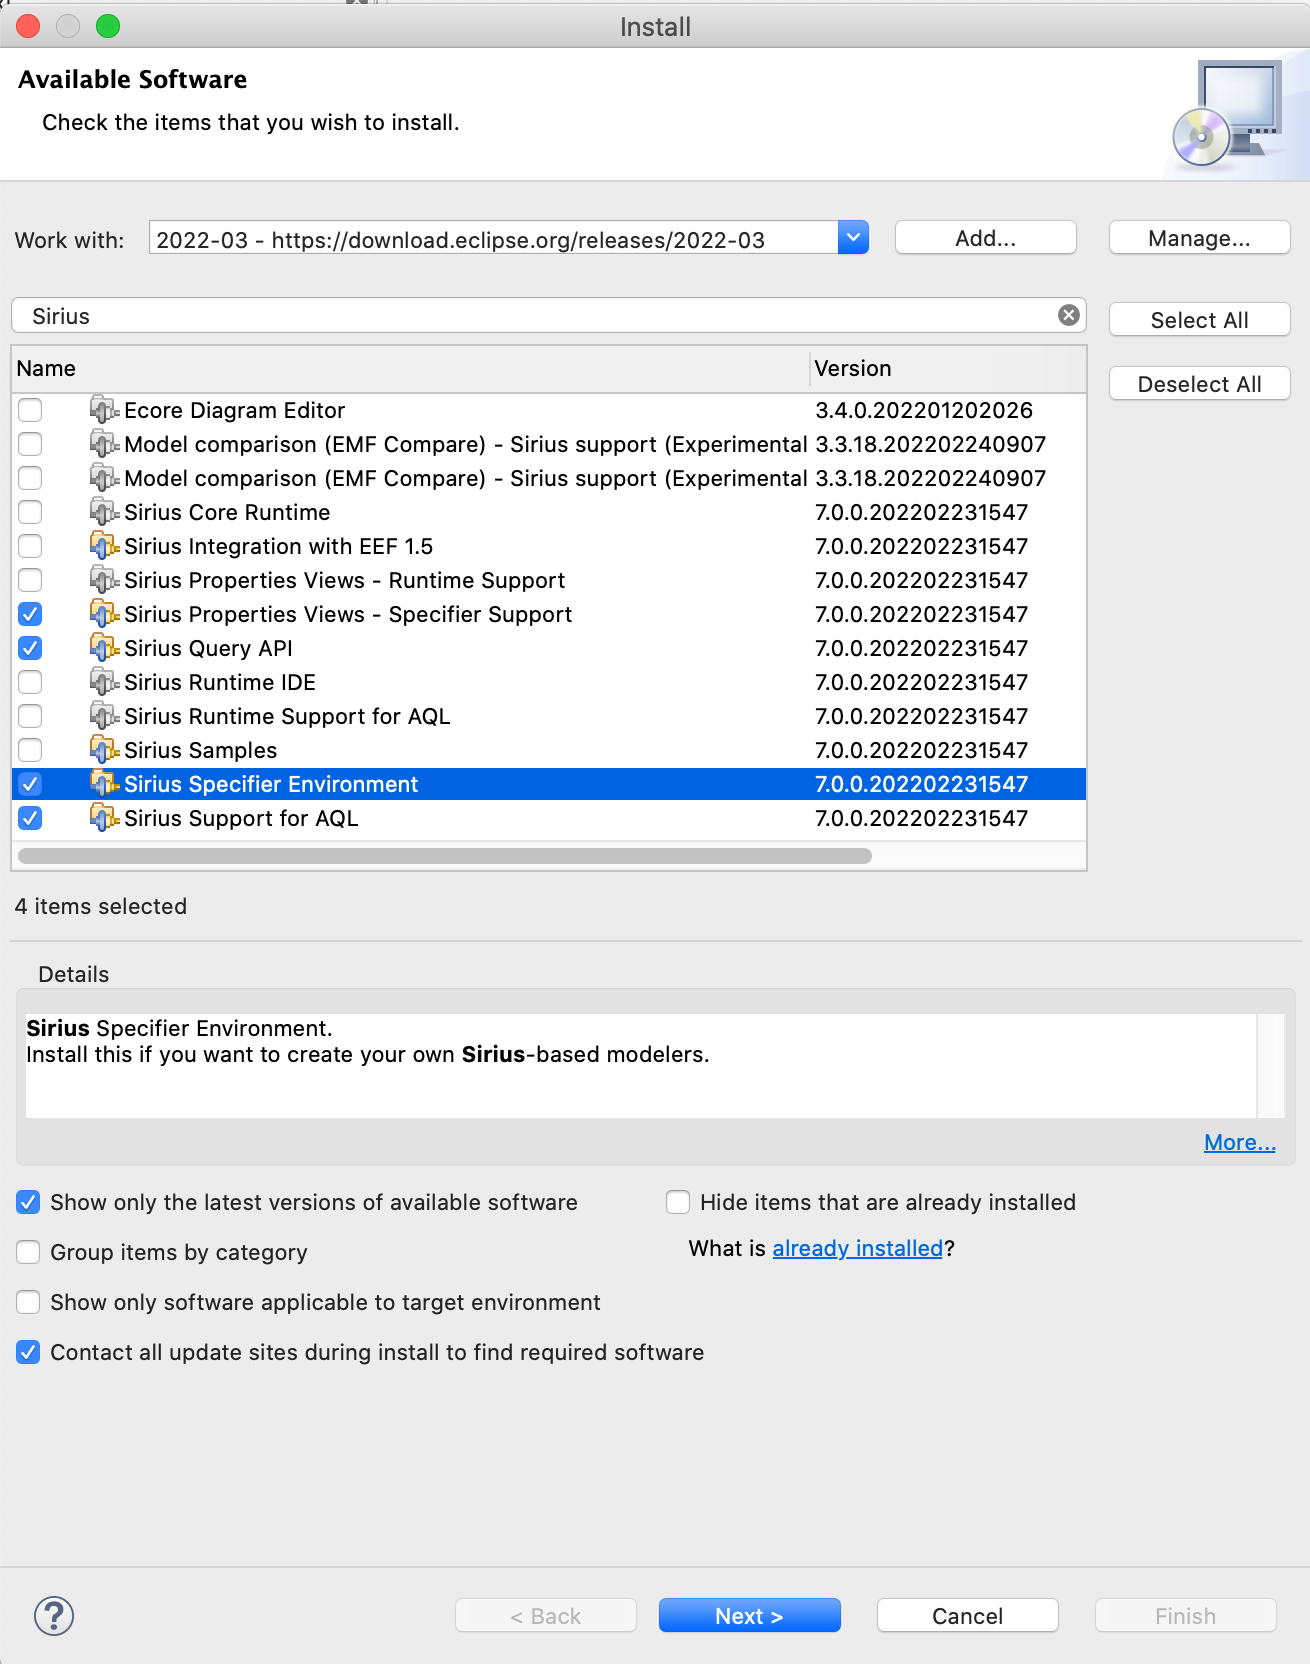
Task: Click the Sirius Core Runtime feature icon
Action: 104,512
